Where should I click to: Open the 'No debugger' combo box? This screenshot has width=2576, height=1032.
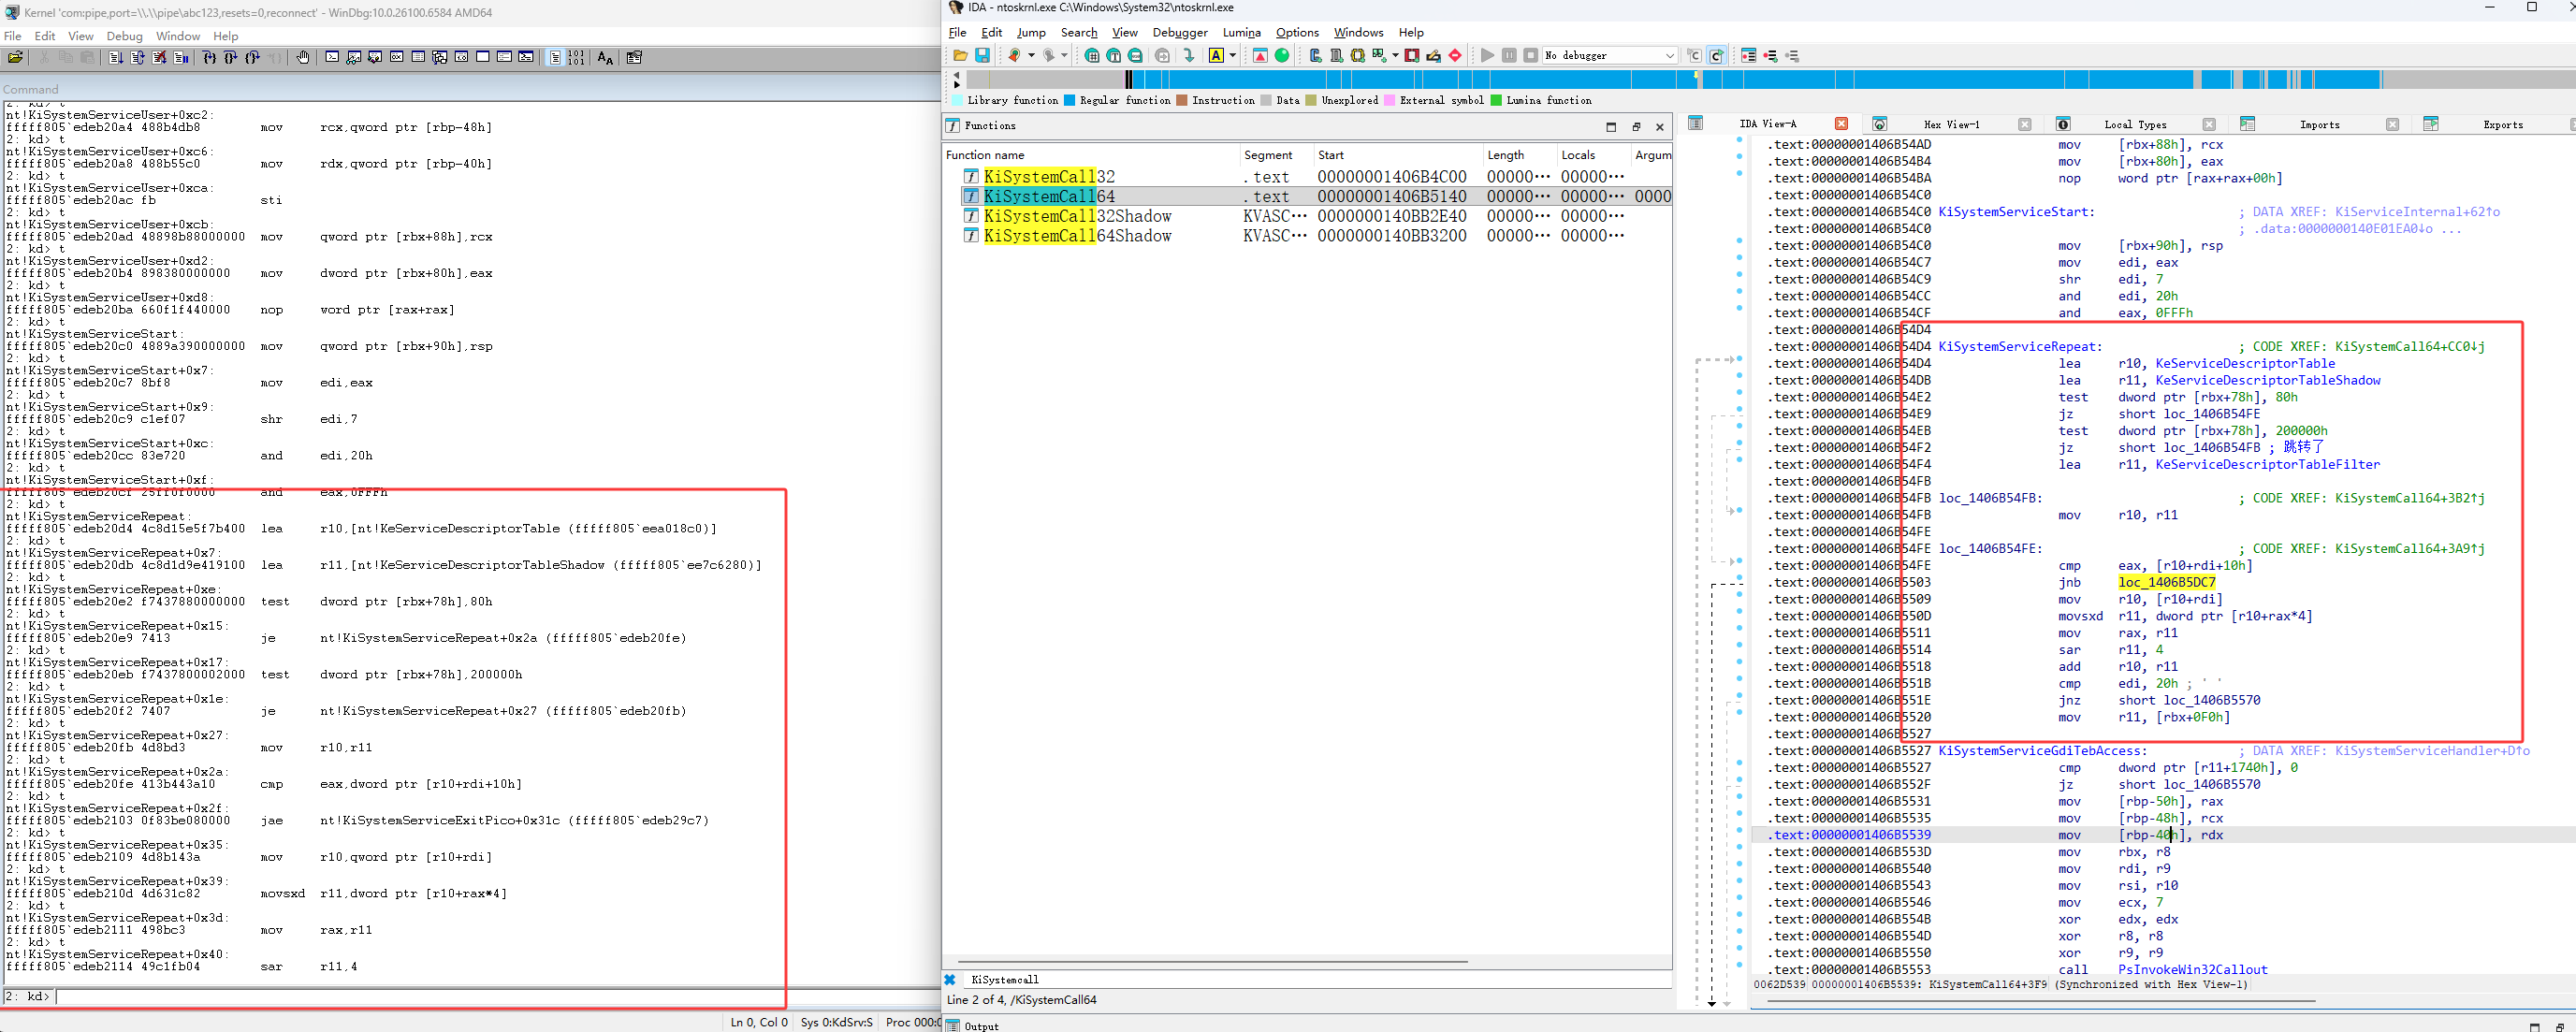click(x=1611, y=55)
